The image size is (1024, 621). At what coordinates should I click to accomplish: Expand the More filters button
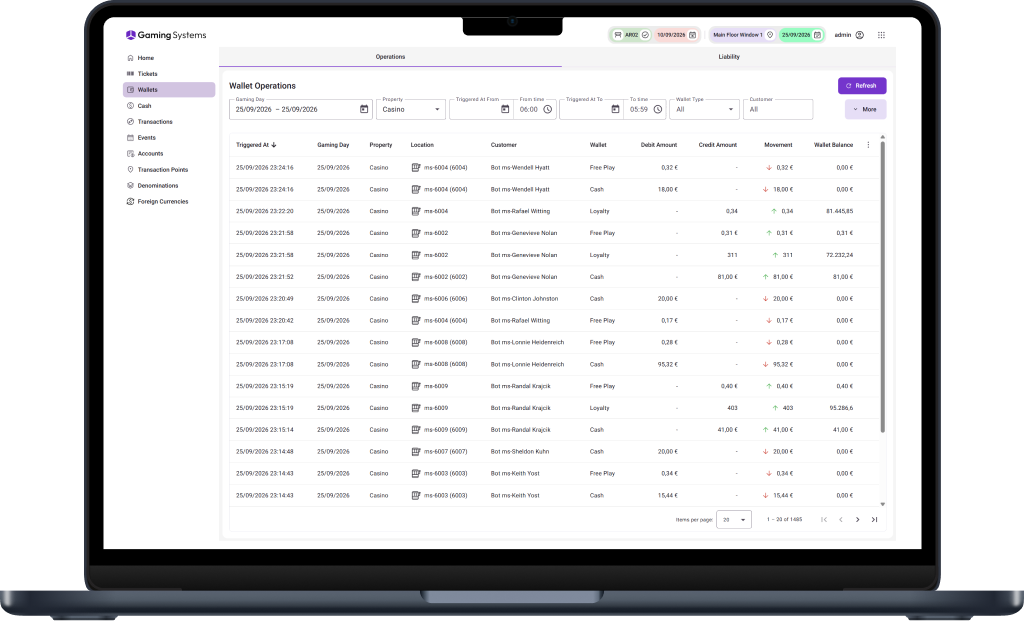click(865, 109)
